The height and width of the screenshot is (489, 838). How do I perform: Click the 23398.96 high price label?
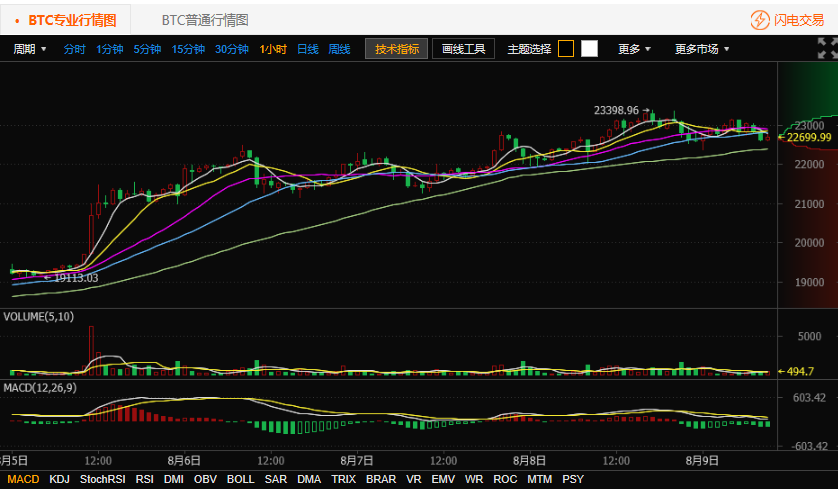tap(615, 110)
